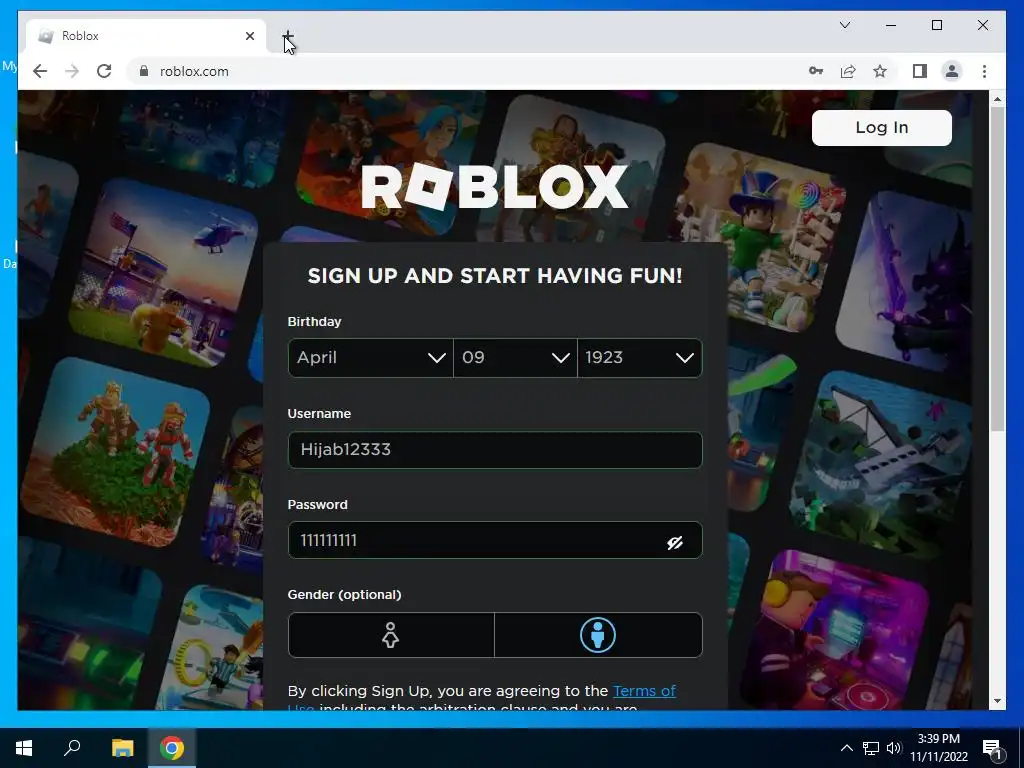Open saved passwords key icon
Viewport: 1024px width, 768px height.
(816, 71)
